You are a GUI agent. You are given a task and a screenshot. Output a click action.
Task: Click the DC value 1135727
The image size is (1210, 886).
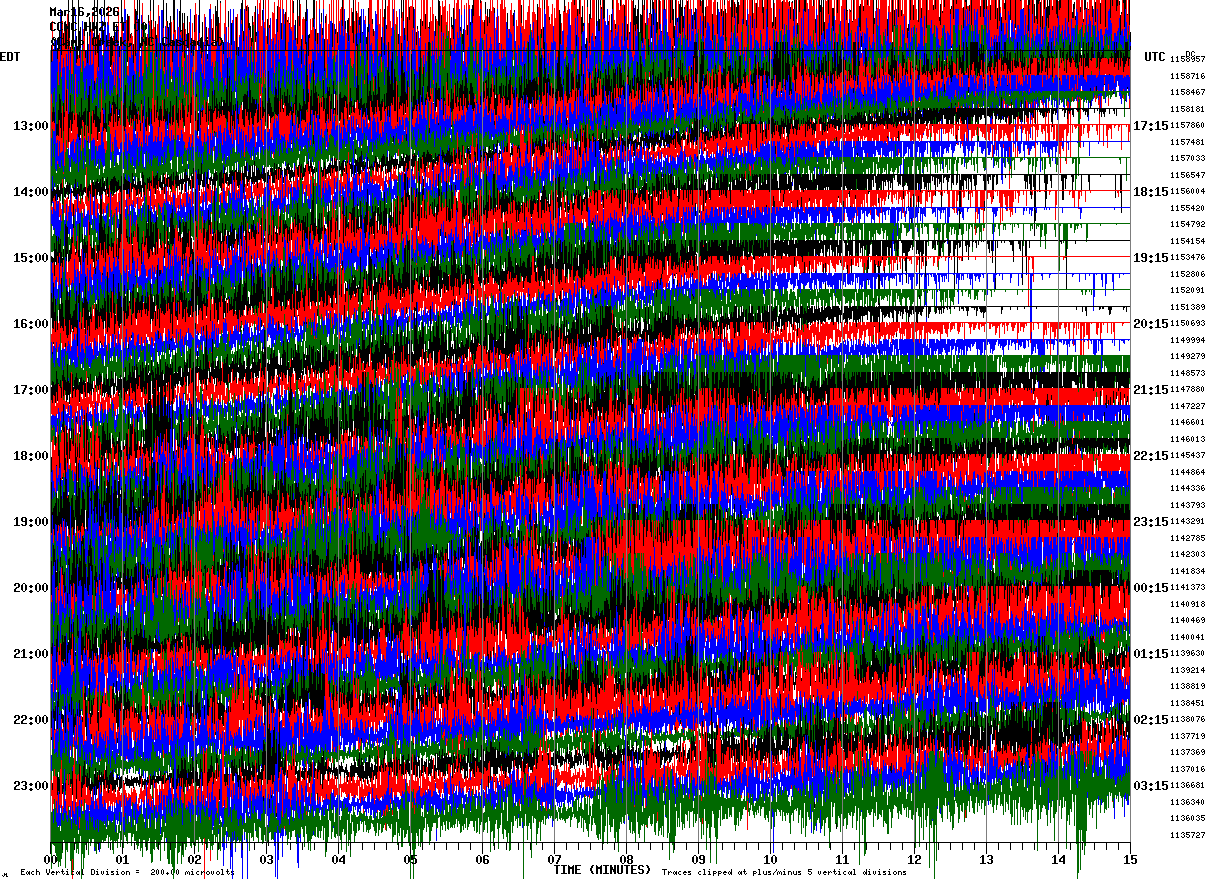coord(1187,835)
